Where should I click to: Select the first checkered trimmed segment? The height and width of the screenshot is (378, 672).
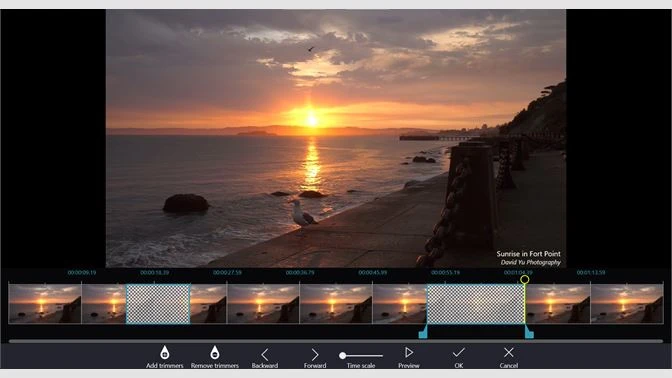(x=158, y=303)
